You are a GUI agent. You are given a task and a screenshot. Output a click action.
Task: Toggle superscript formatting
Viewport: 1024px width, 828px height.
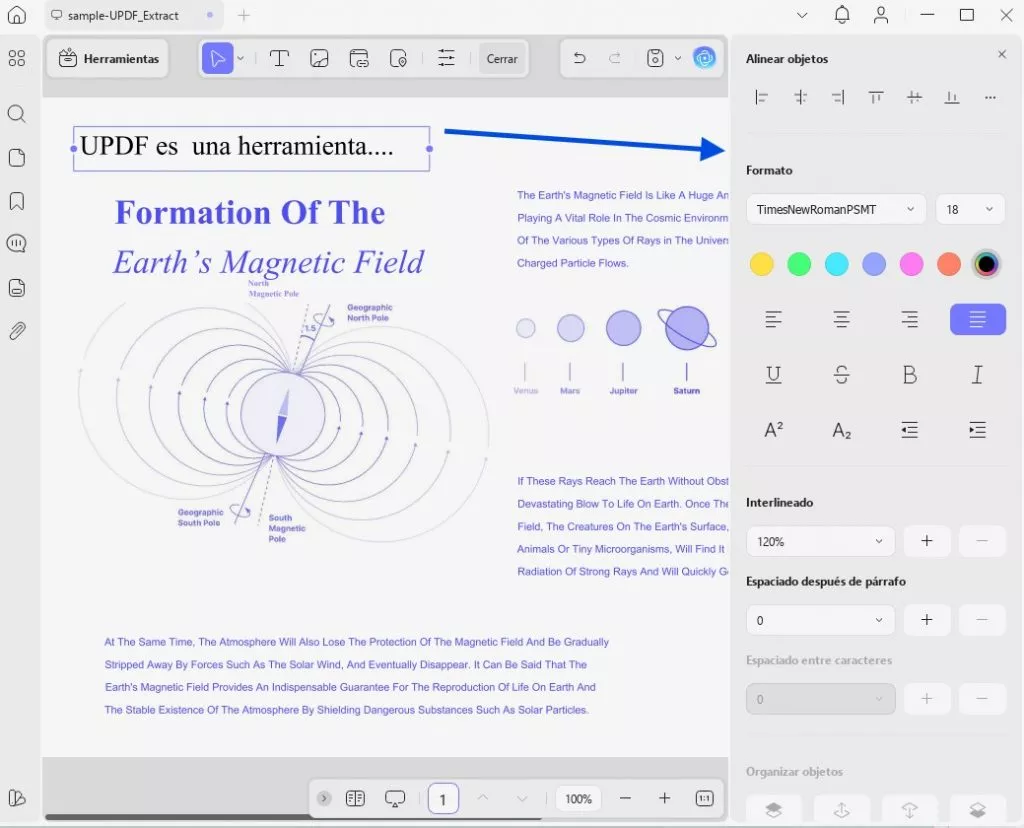pos(774,430)
